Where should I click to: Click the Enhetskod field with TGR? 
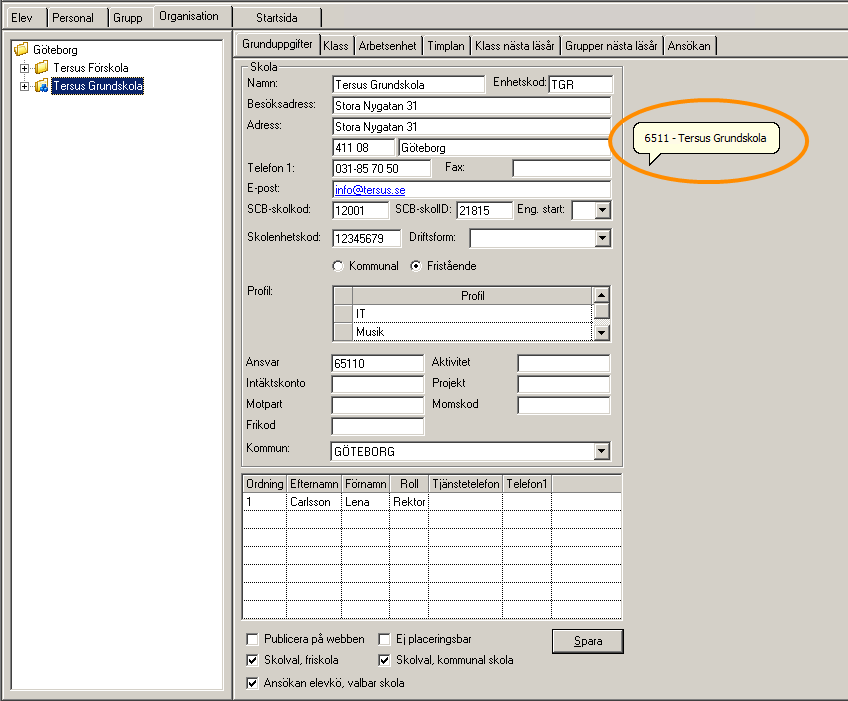click(x=581, y=84)
